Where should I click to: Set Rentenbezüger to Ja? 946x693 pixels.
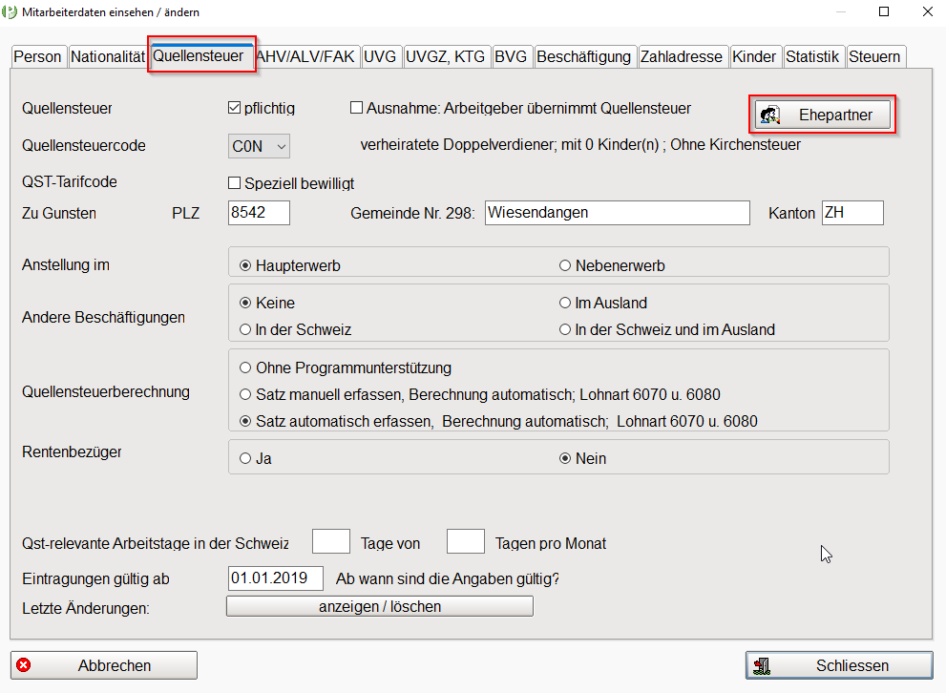click(x=246, y=458)
